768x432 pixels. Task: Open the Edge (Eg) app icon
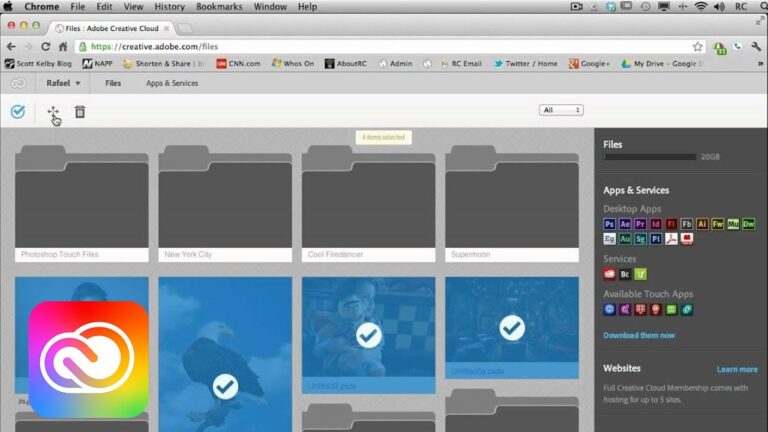coord(609,239)
